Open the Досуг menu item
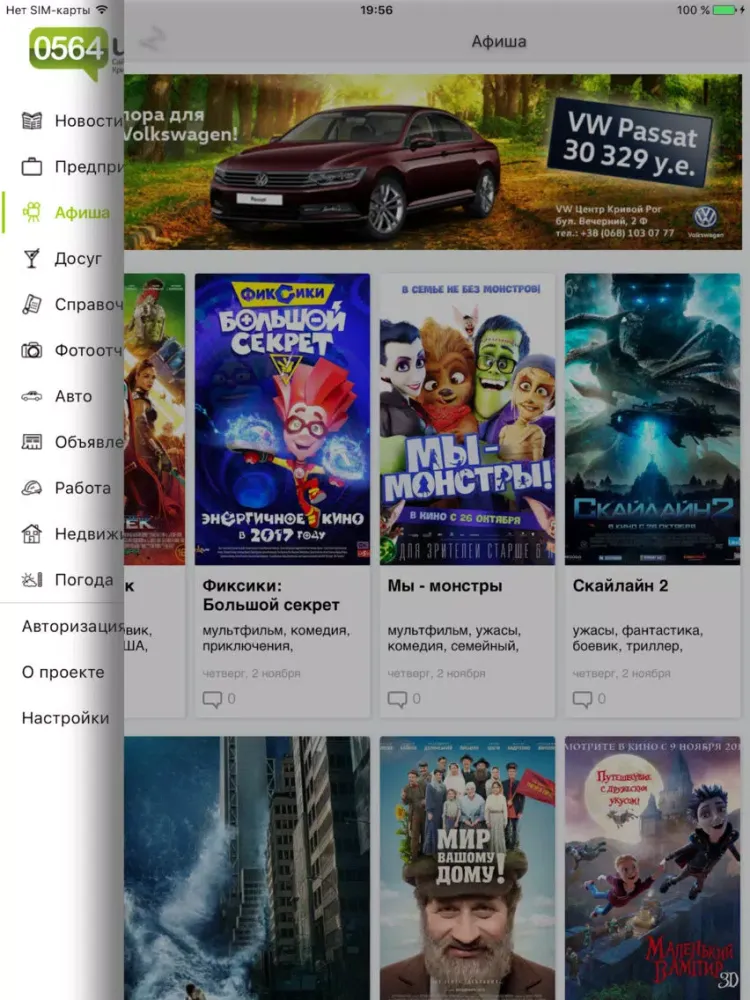This screenshot has height=1000, width=750. (62, 258)
